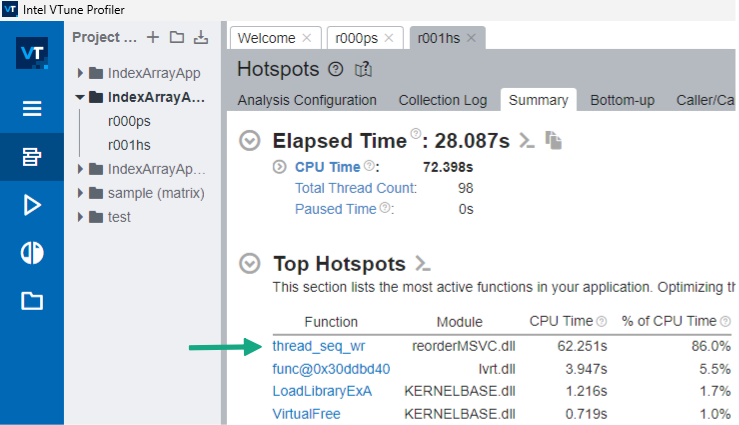The height and width of the screenshot is (425, 739).
Task: Select sample (matrix) project folder
Action: pos(156,193)
